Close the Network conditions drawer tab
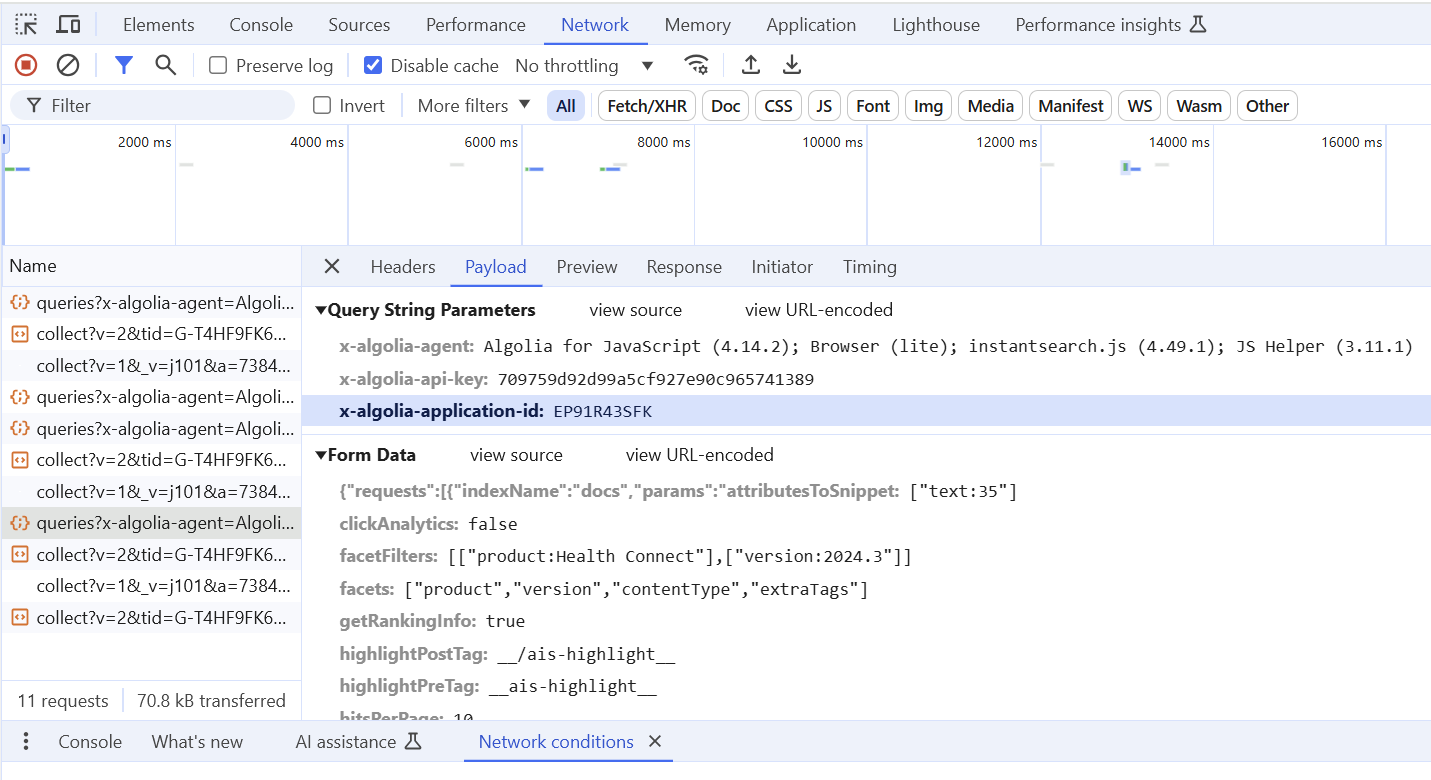 (655, 741)
